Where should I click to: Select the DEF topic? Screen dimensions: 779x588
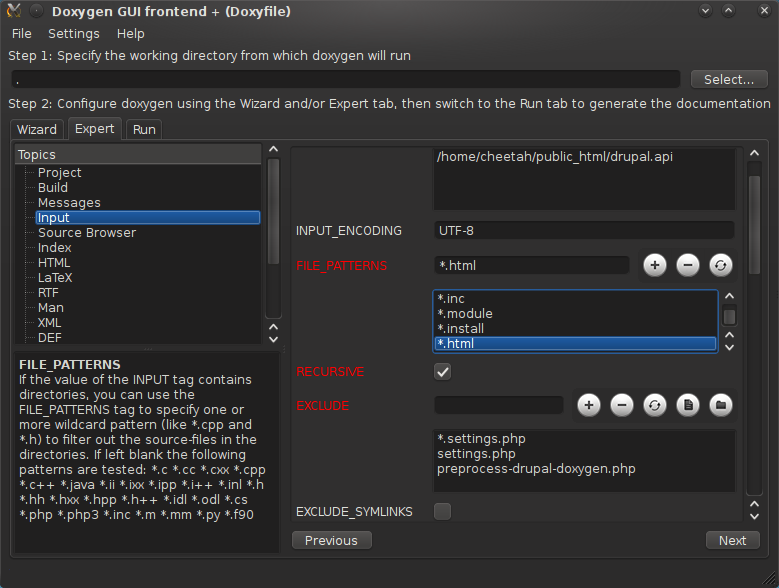pyautogui.click(x=50, y=337)
